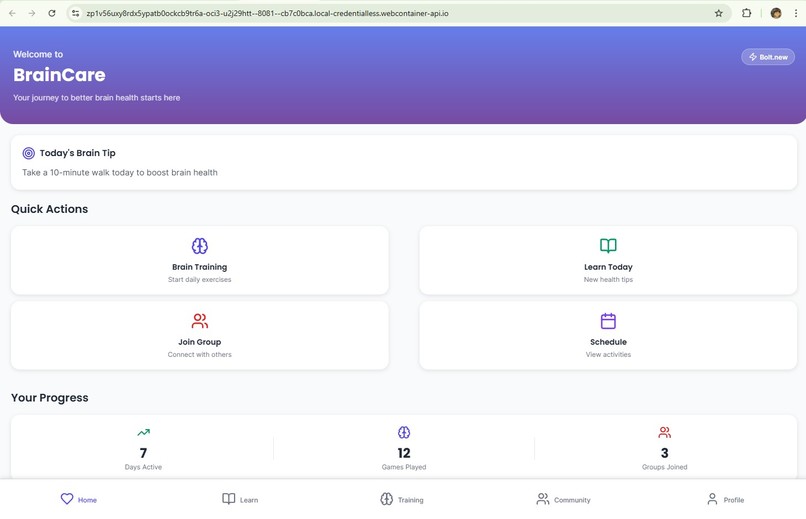Click the trending arrow icon above Days Active
This screenshot has height=519, width=806.
(x=143, y=433)
